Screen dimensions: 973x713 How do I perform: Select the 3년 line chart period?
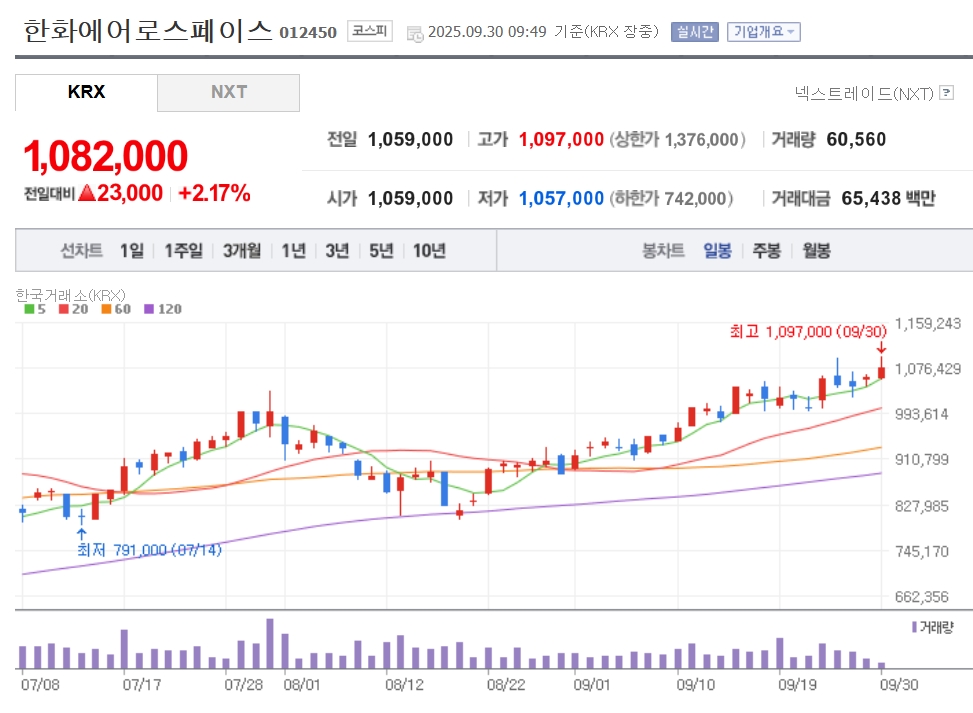click(x=338, y=251)
